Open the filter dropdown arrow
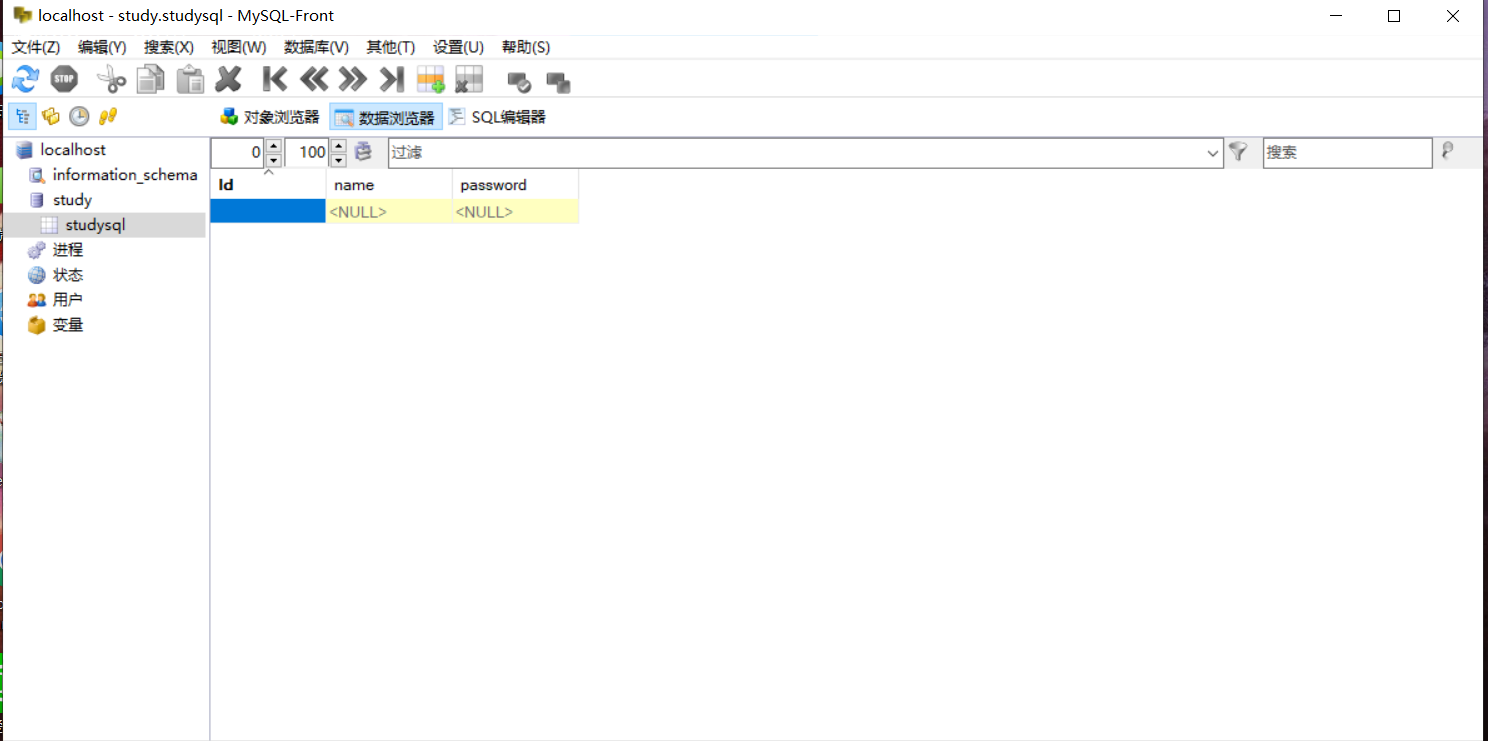This screenshot has width=1488, height=741. (1214, 153)
